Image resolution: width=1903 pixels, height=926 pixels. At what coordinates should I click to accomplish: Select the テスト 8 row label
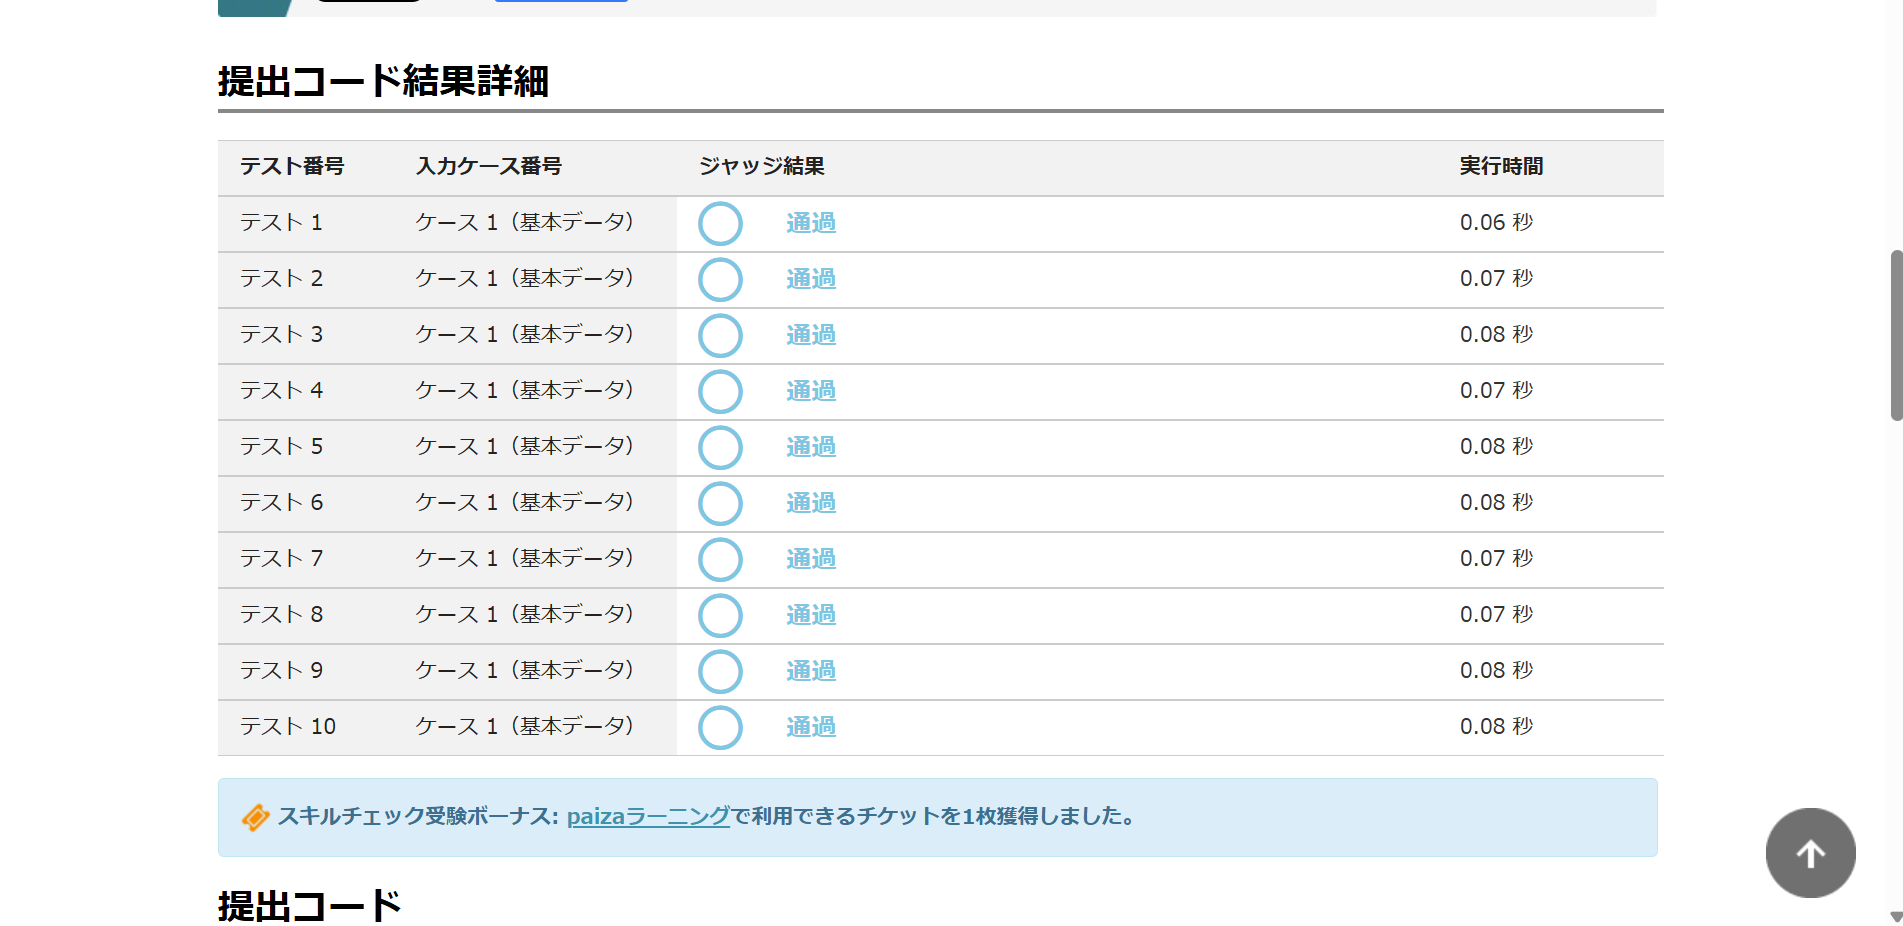point(281,615)
